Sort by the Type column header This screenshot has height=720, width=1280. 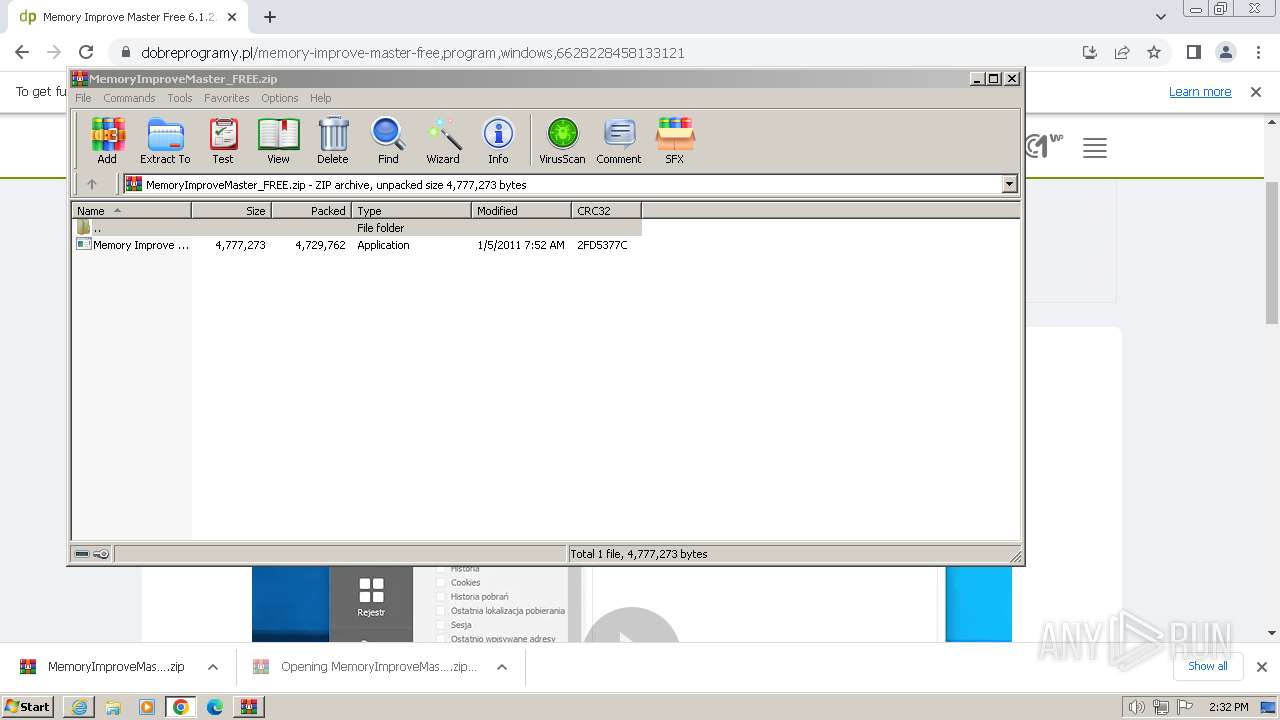click(x=411, y=211)
